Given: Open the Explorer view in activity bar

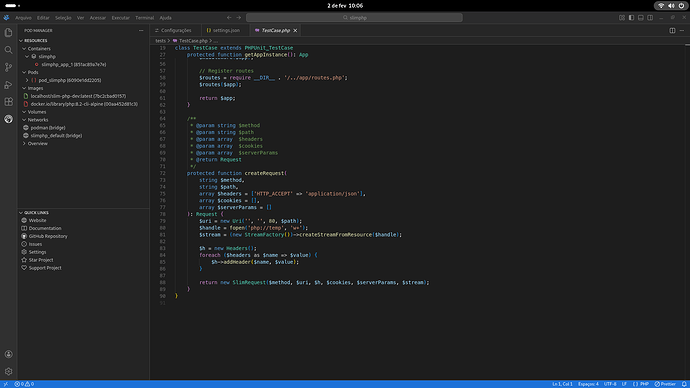Looking at the screenshot, I should 8,33.
